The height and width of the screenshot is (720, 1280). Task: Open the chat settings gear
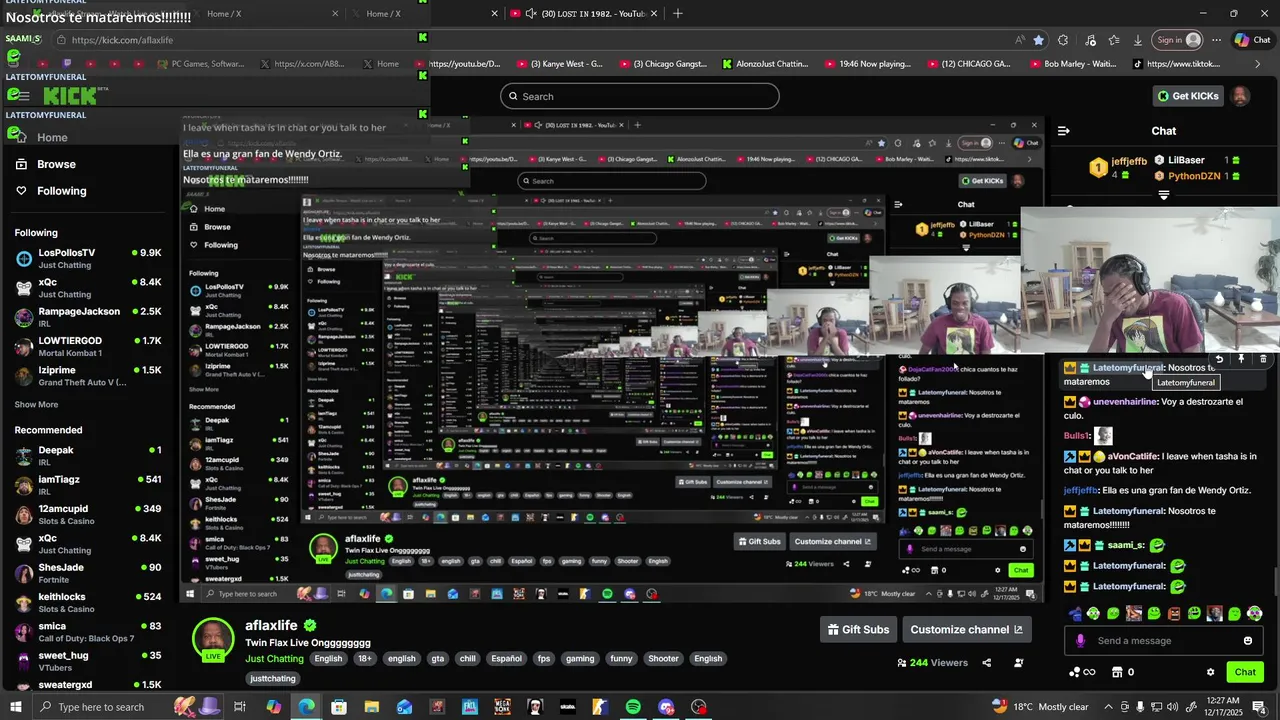click(1210, 672)
